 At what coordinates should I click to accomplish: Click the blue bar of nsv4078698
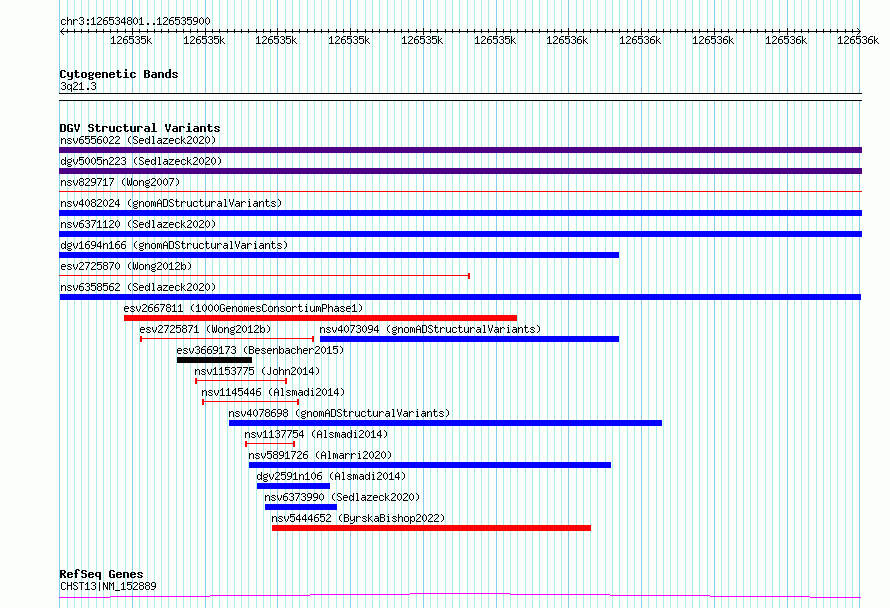[446, 423]
